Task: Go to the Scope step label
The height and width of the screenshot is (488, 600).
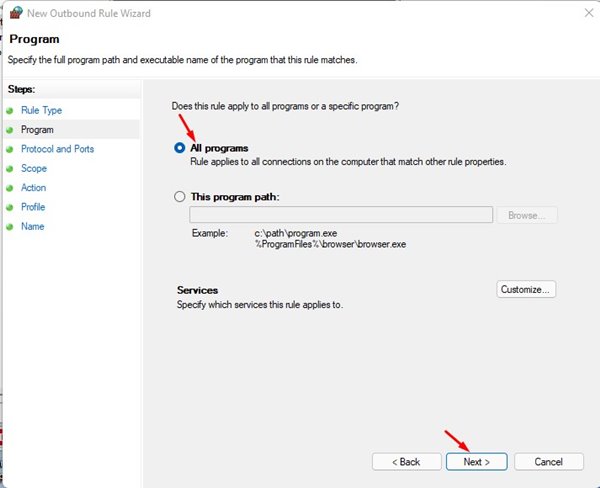Action: pyautogui.click(x=34, y=169)
